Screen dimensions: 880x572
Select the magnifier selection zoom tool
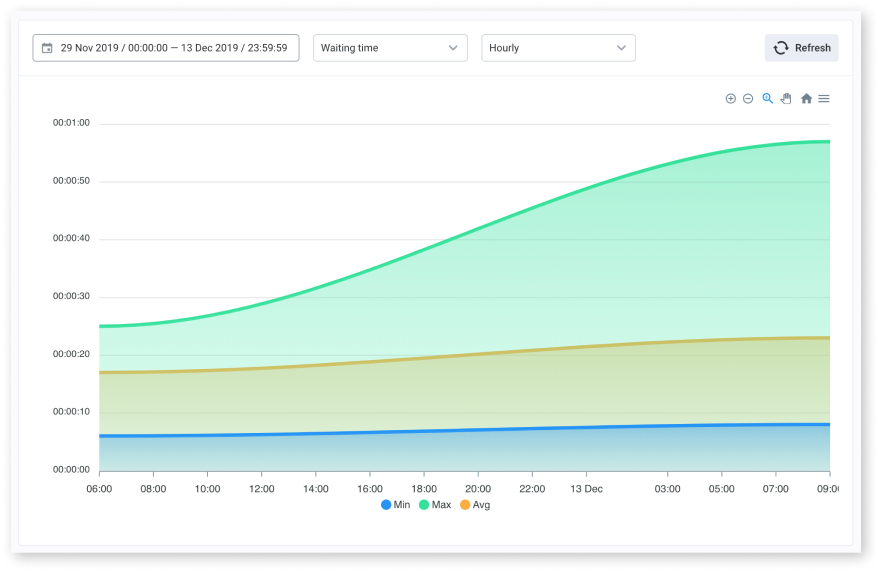[767, 99]
